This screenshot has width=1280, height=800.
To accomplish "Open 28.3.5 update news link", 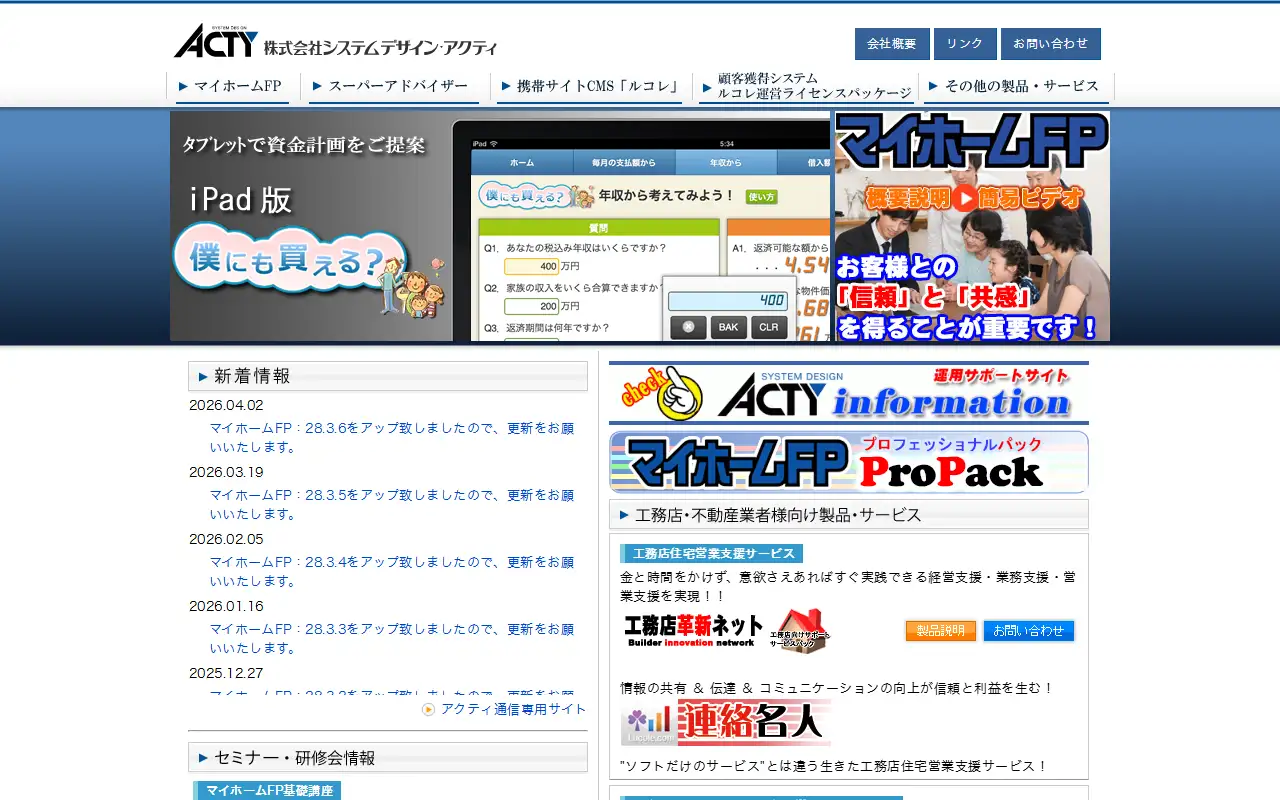I will tap(392, 505).
